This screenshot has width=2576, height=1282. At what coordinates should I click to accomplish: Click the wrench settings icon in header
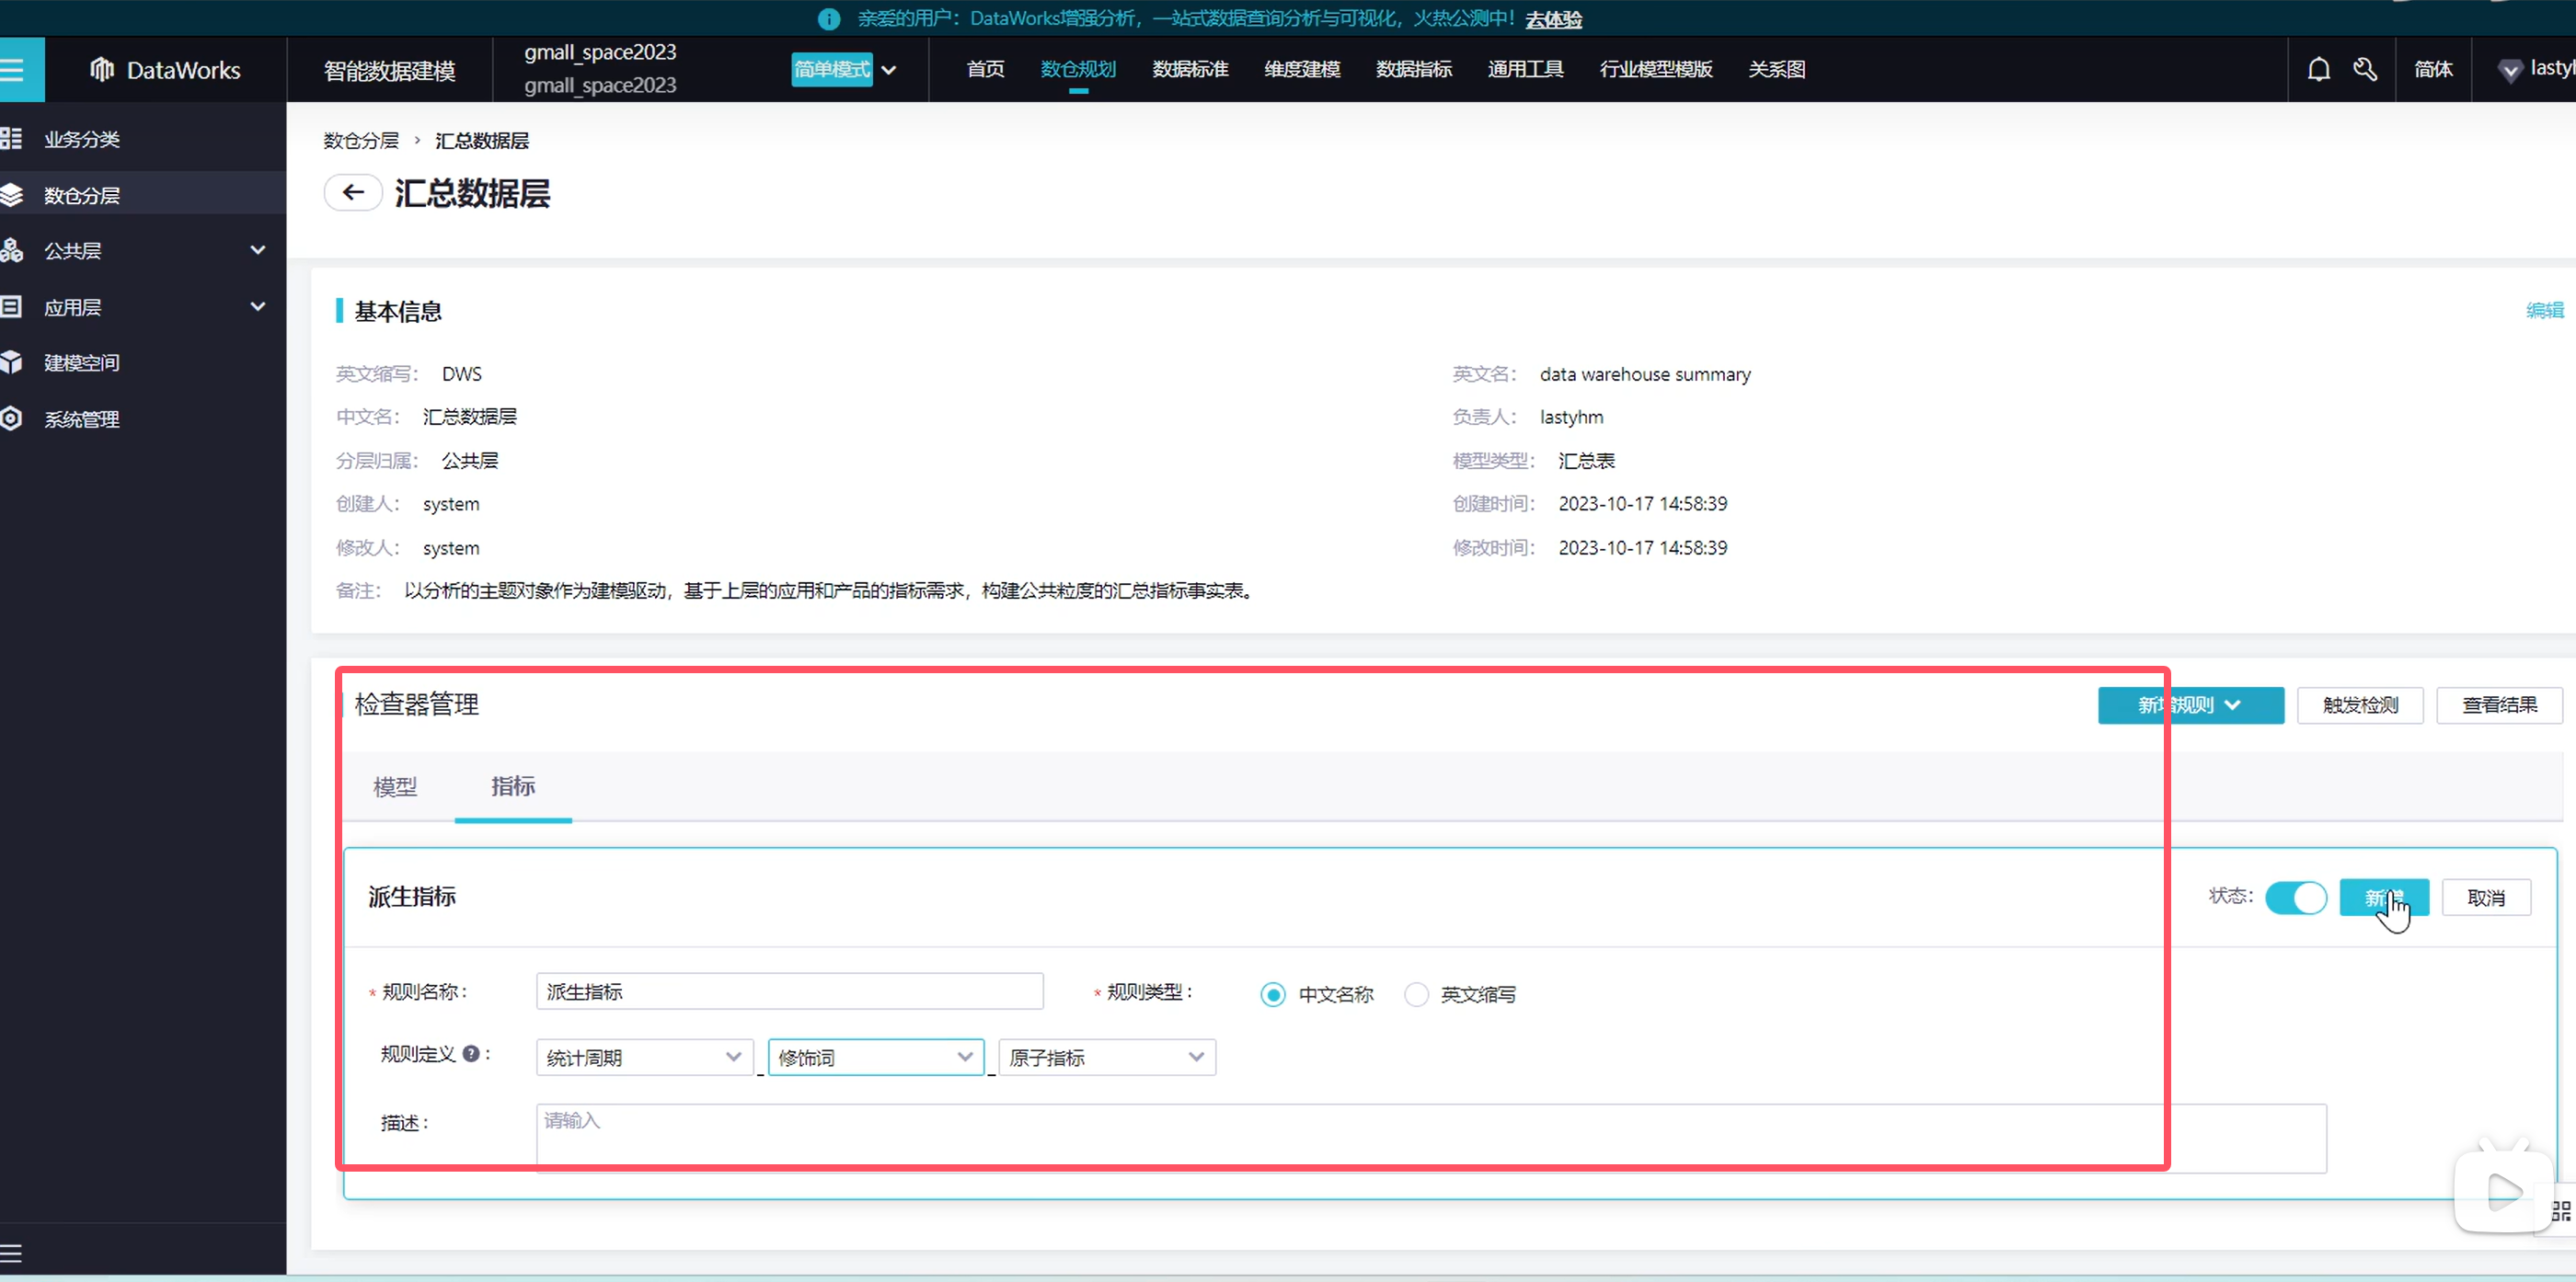(2365, 69)
